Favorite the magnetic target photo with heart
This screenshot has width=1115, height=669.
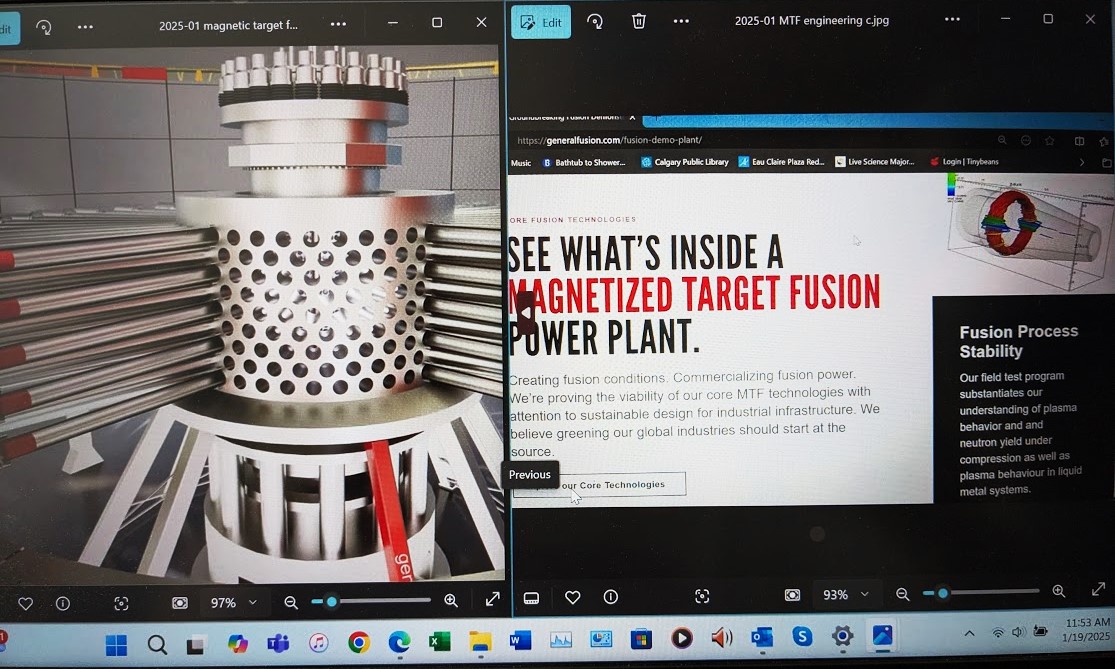click(26, 603)
